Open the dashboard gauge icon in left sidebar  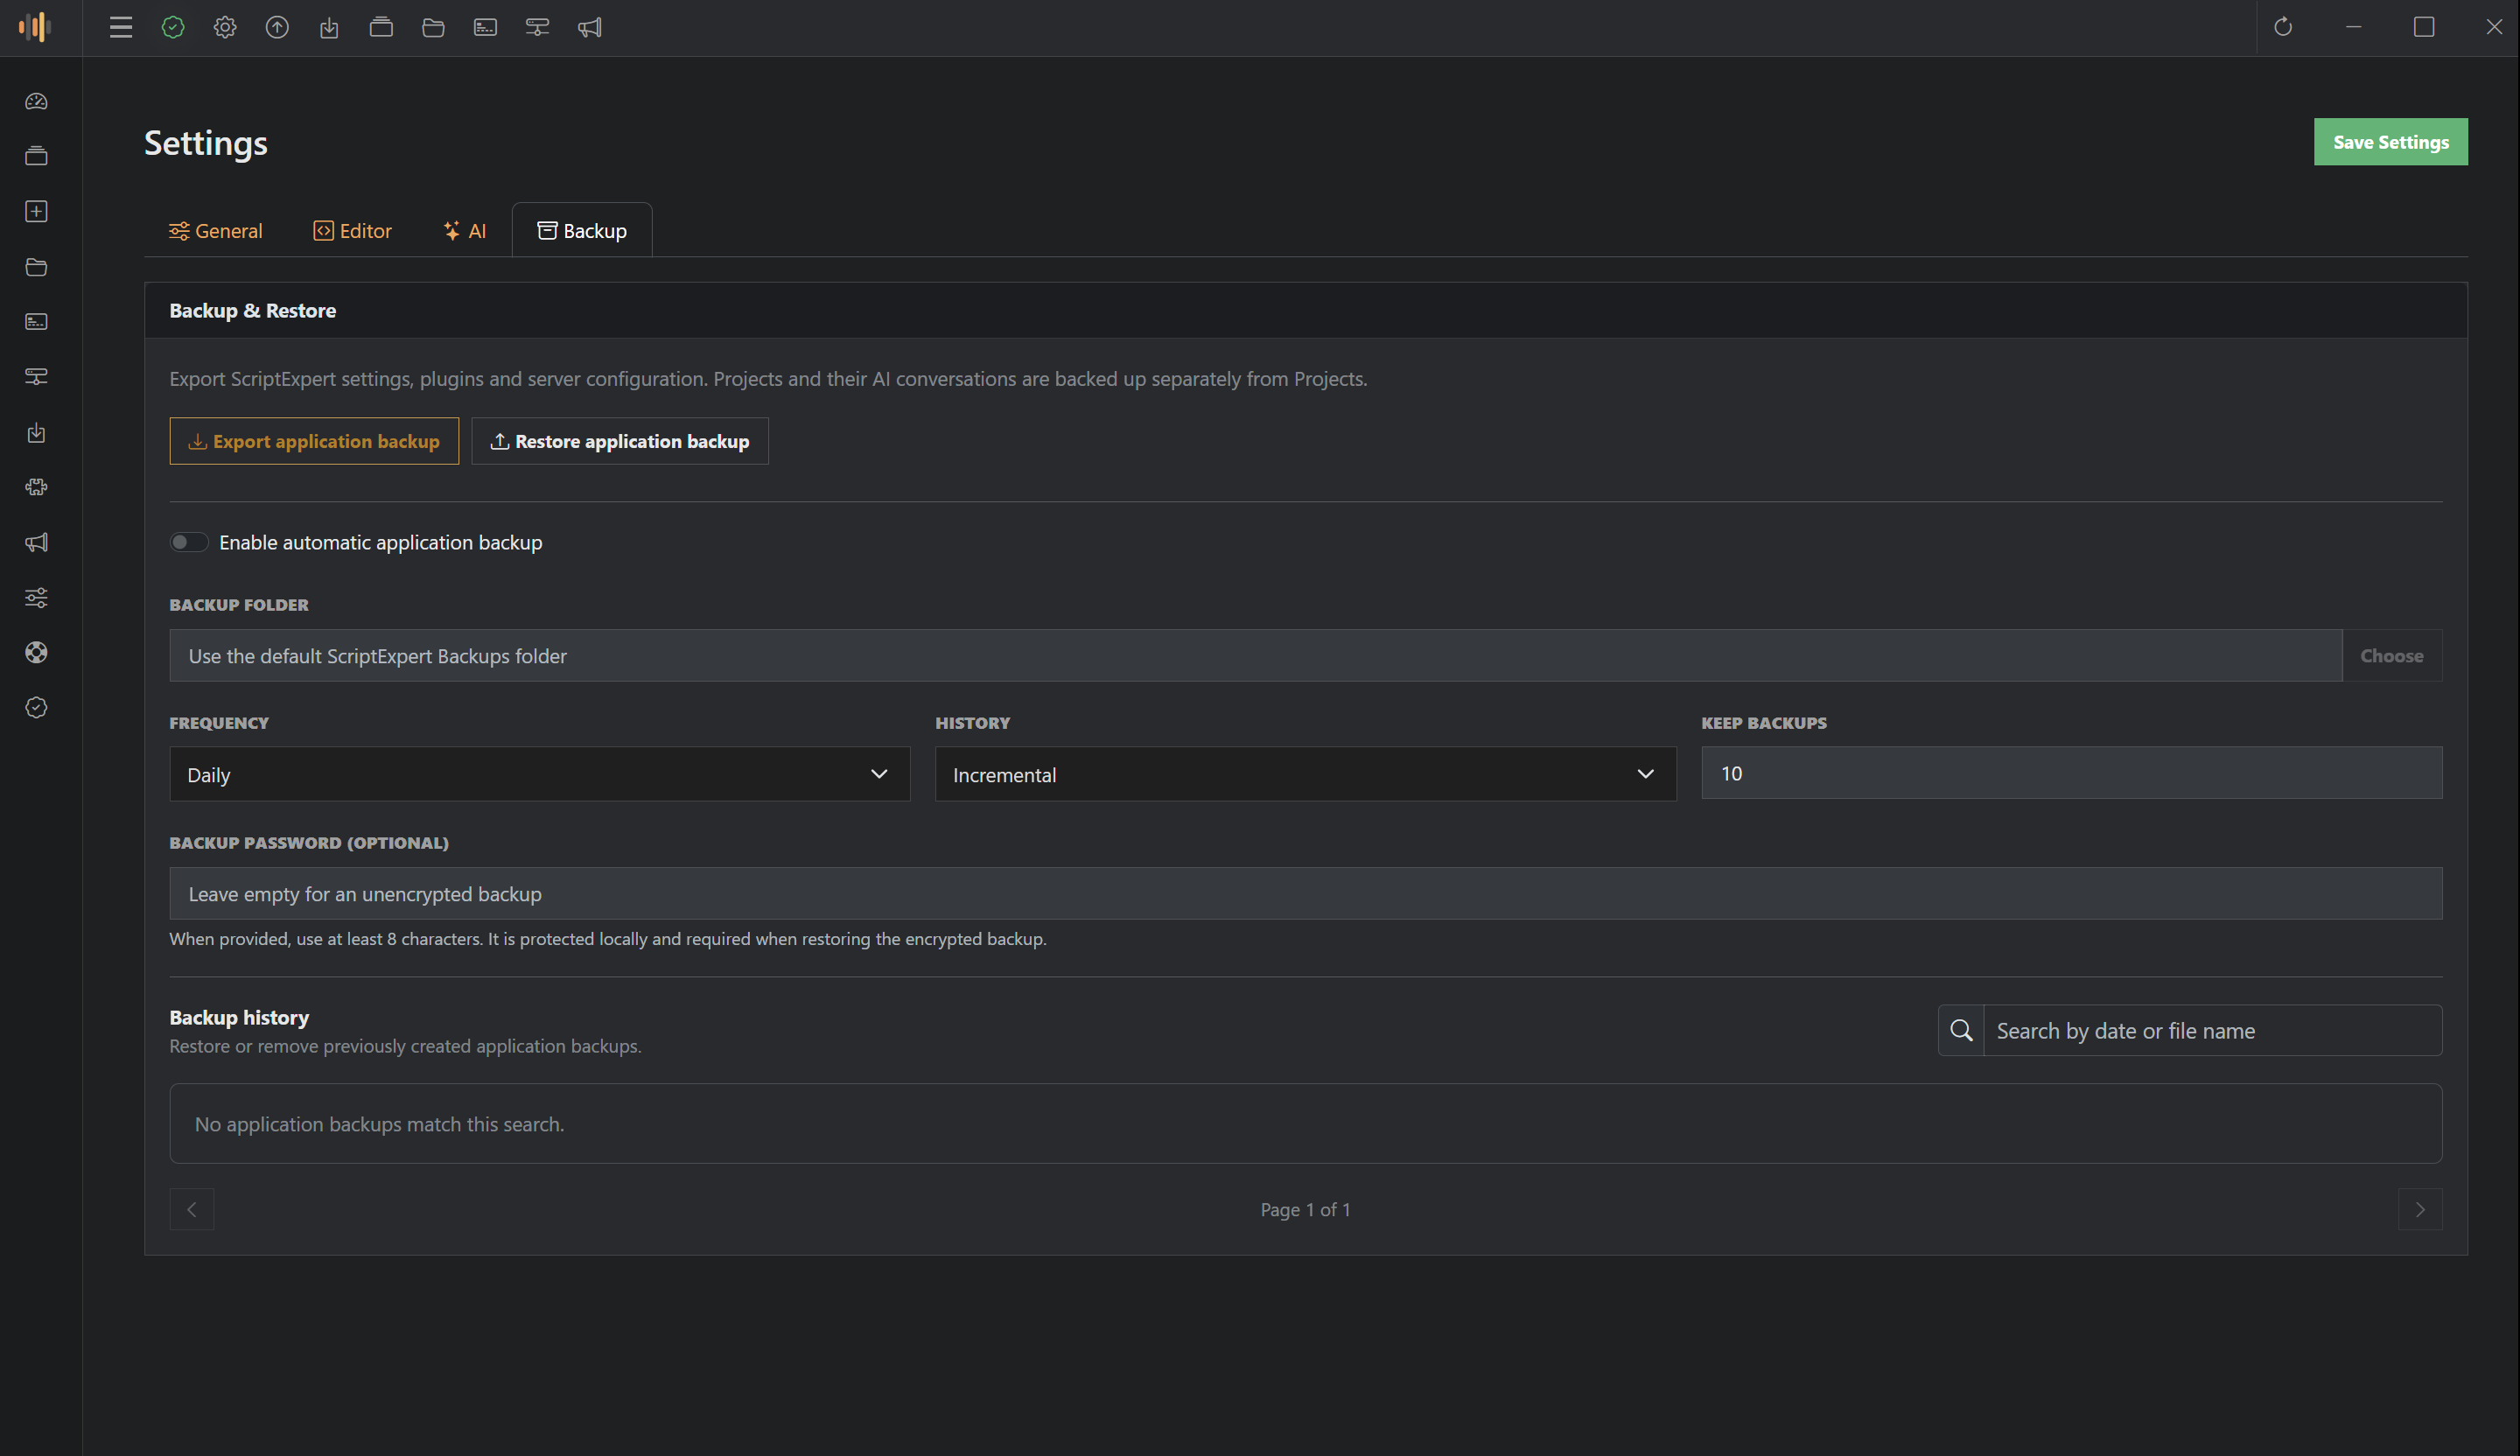[37, 101]
